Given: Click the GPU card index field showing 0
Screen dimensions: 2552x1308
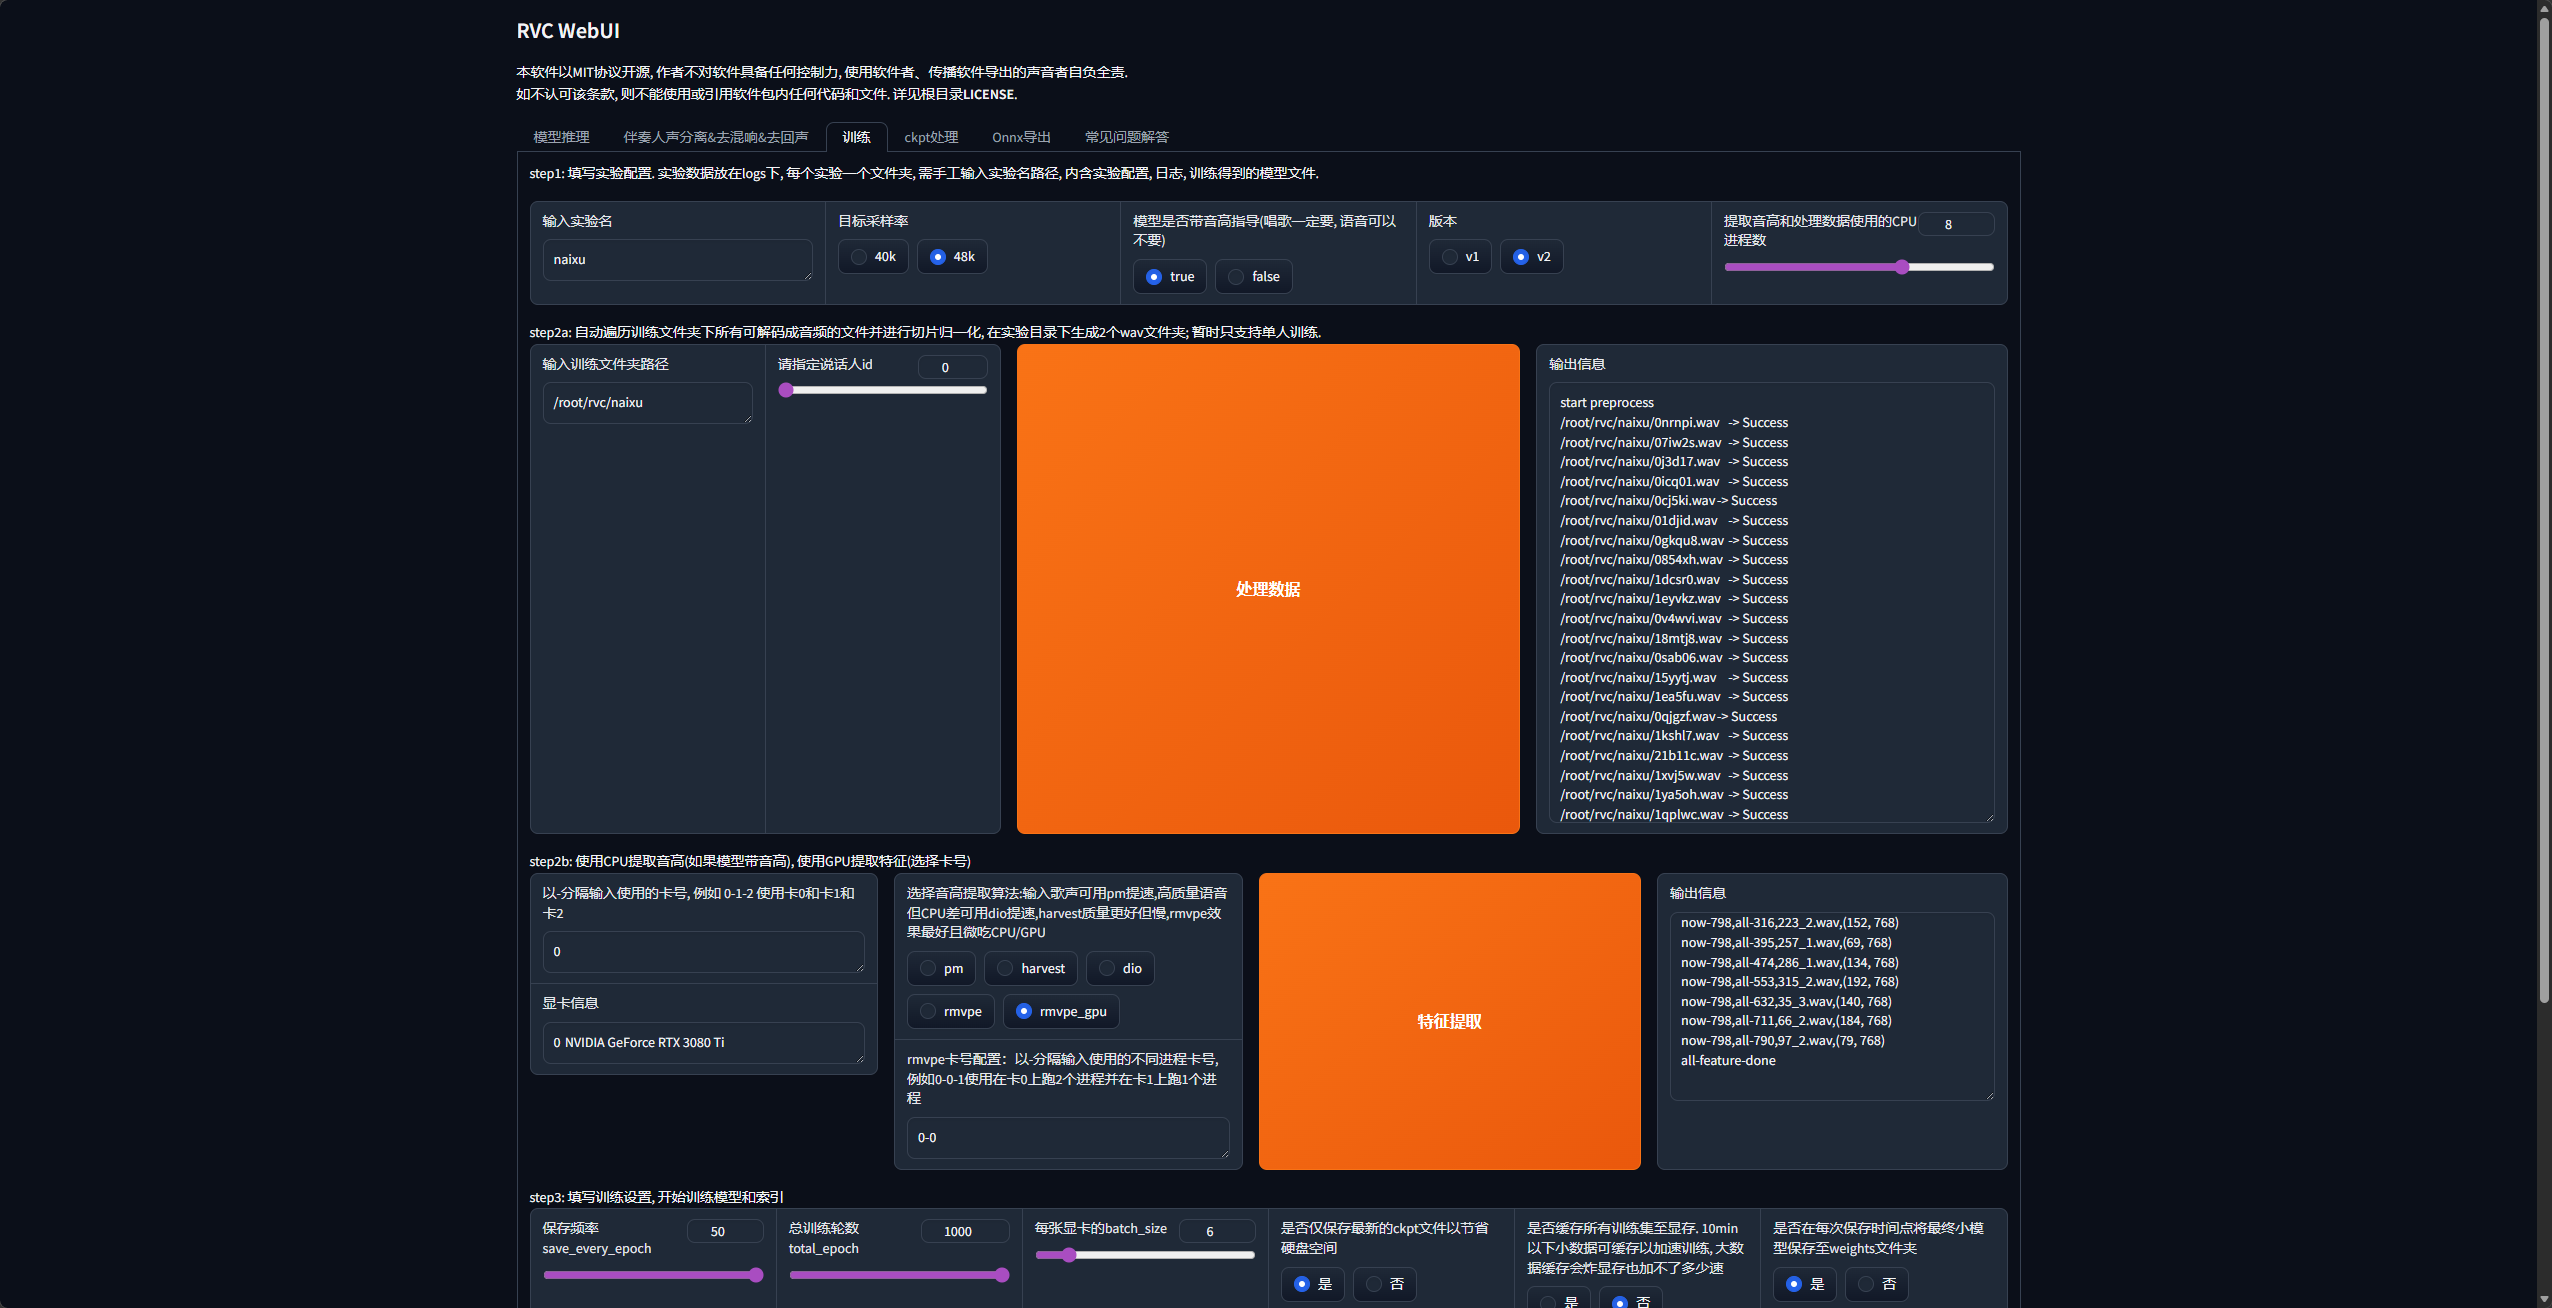Looking at the screenshot, I should [x=703, y=952].
